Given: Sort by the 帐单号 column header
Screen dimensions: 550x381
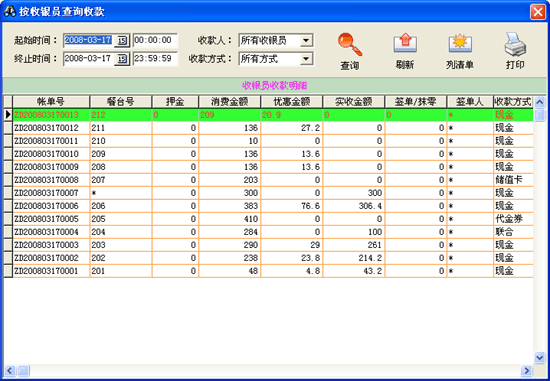Looking at the screenshot, I should [x=51, y=102].
